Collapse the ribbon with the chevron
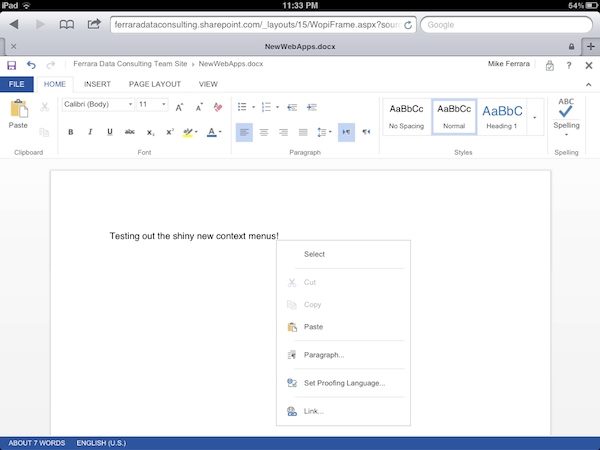The image size is (600, 450). pos(589,85)
